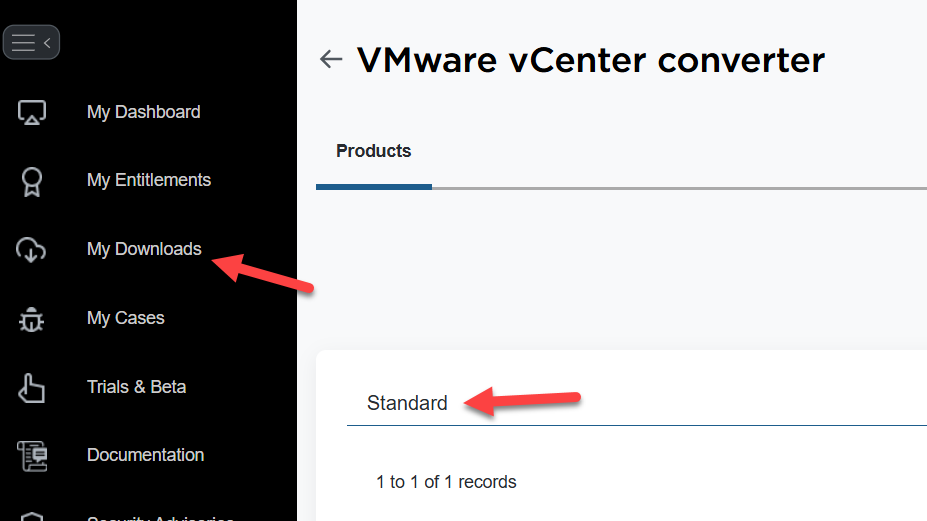Open My Dashboard from the sidebar
Viewport: 927px width, 521px height.
point(143,112)
